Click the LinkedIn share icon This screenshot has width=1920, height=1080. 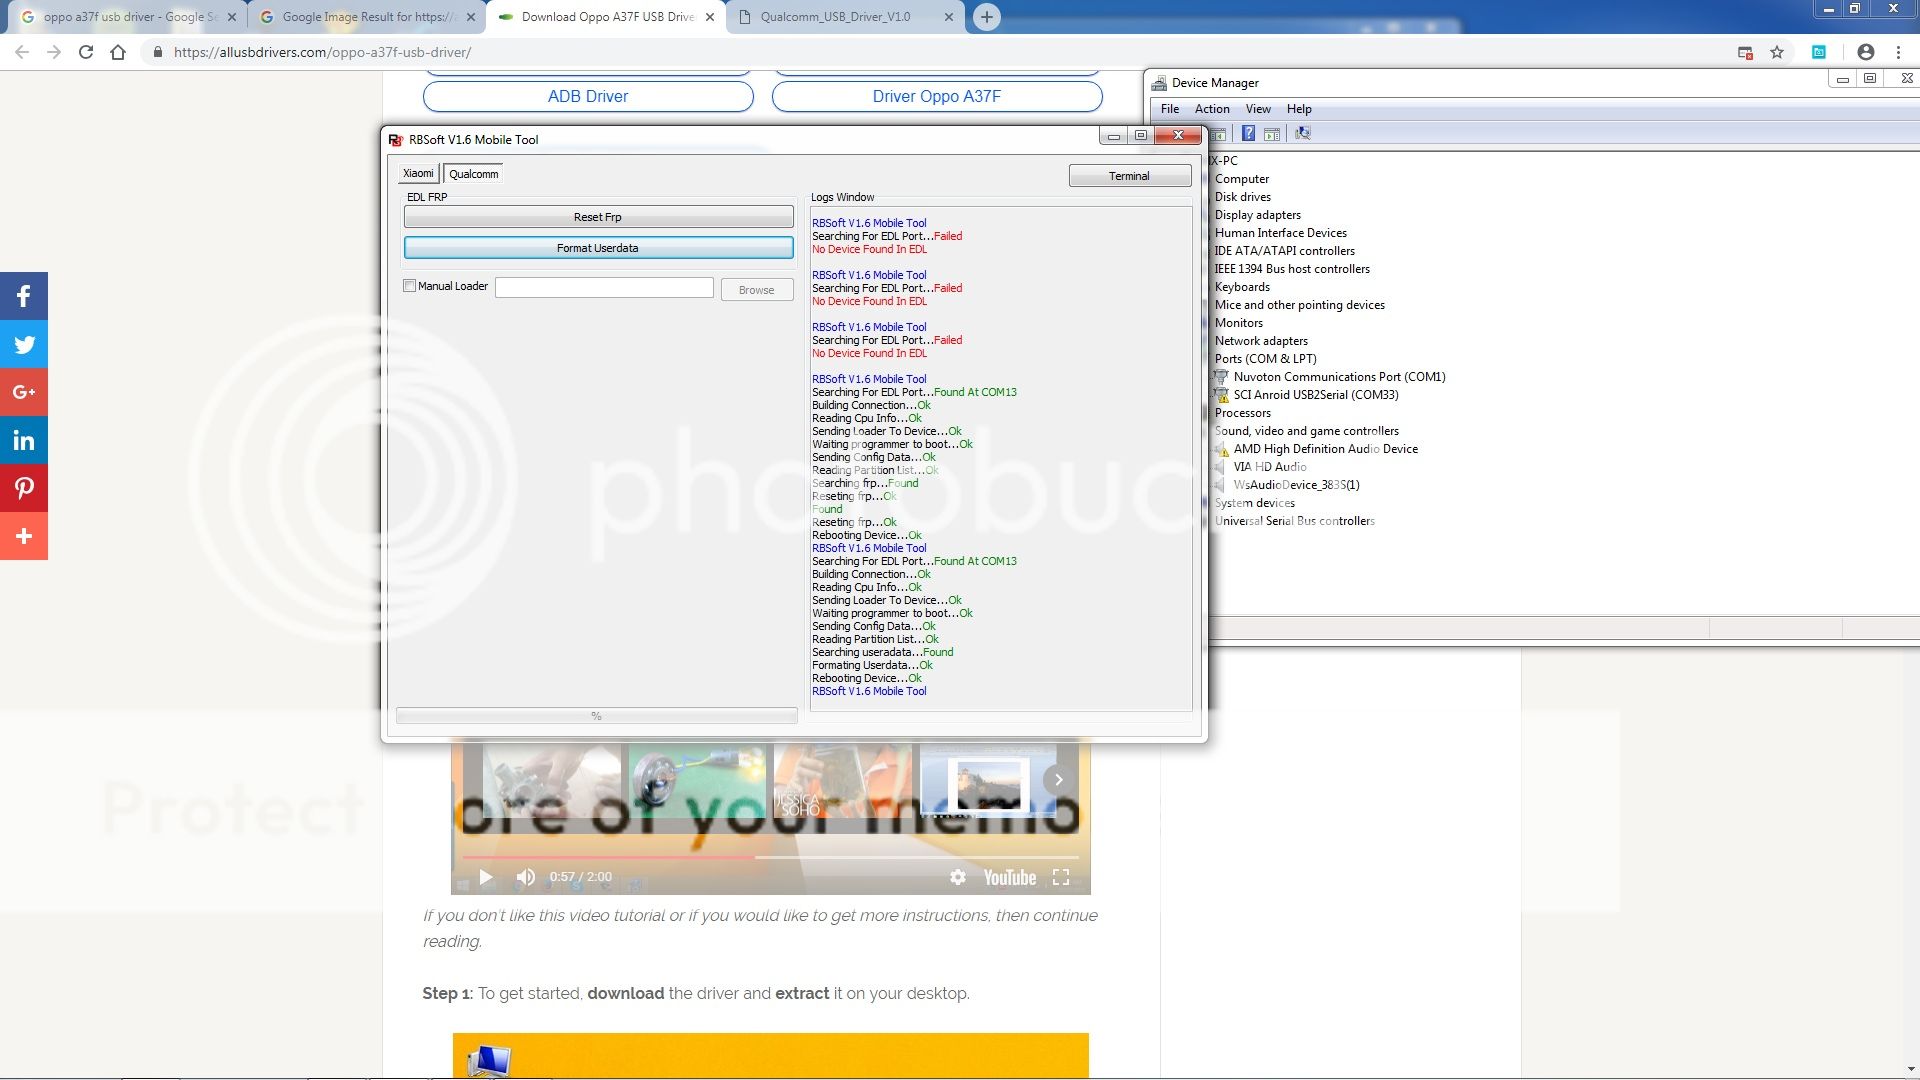coord(24,440)
